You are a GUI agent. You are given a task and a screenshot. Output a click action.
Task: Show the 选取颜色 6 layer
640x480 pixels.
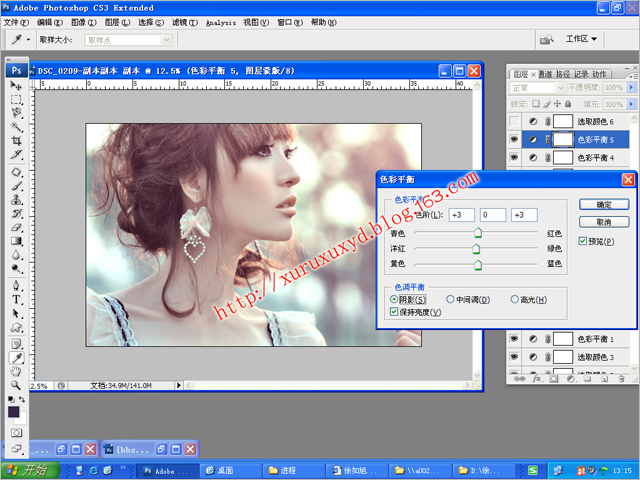click(514, 121)
